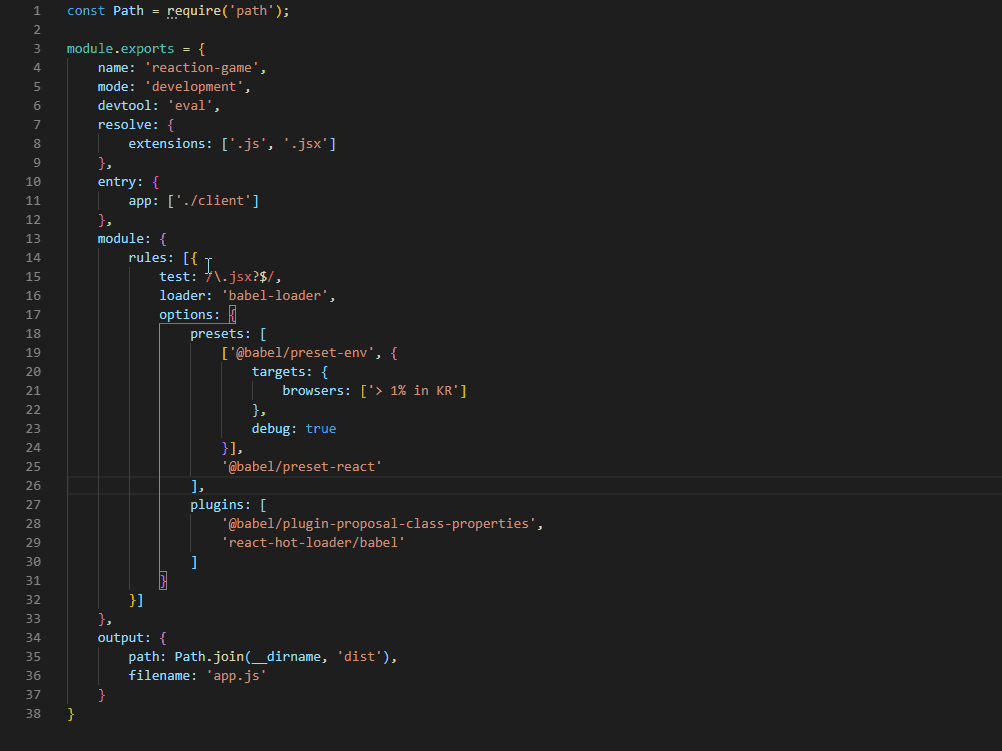The image size is (1002, 751).
Task: Click the 'name' key on line 4
Action: pos(112,68)
